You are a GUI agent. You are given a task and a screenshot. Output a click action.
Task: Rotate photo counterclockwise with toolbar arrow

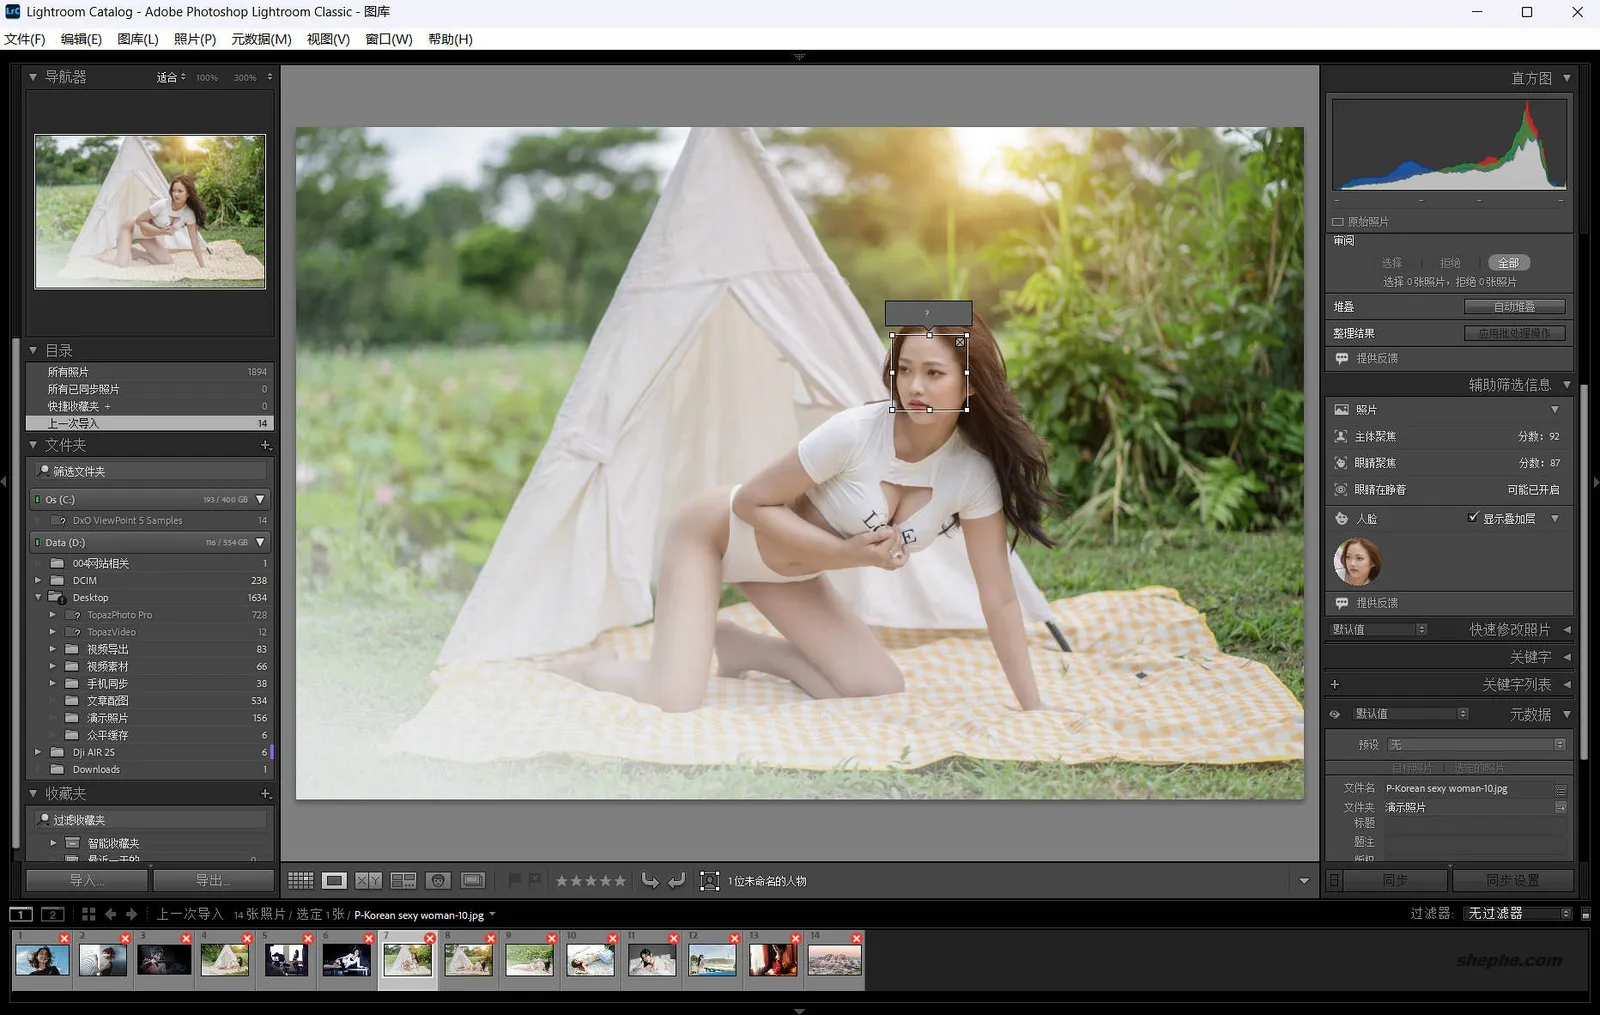pyautogui.click(x=650, y=880)
